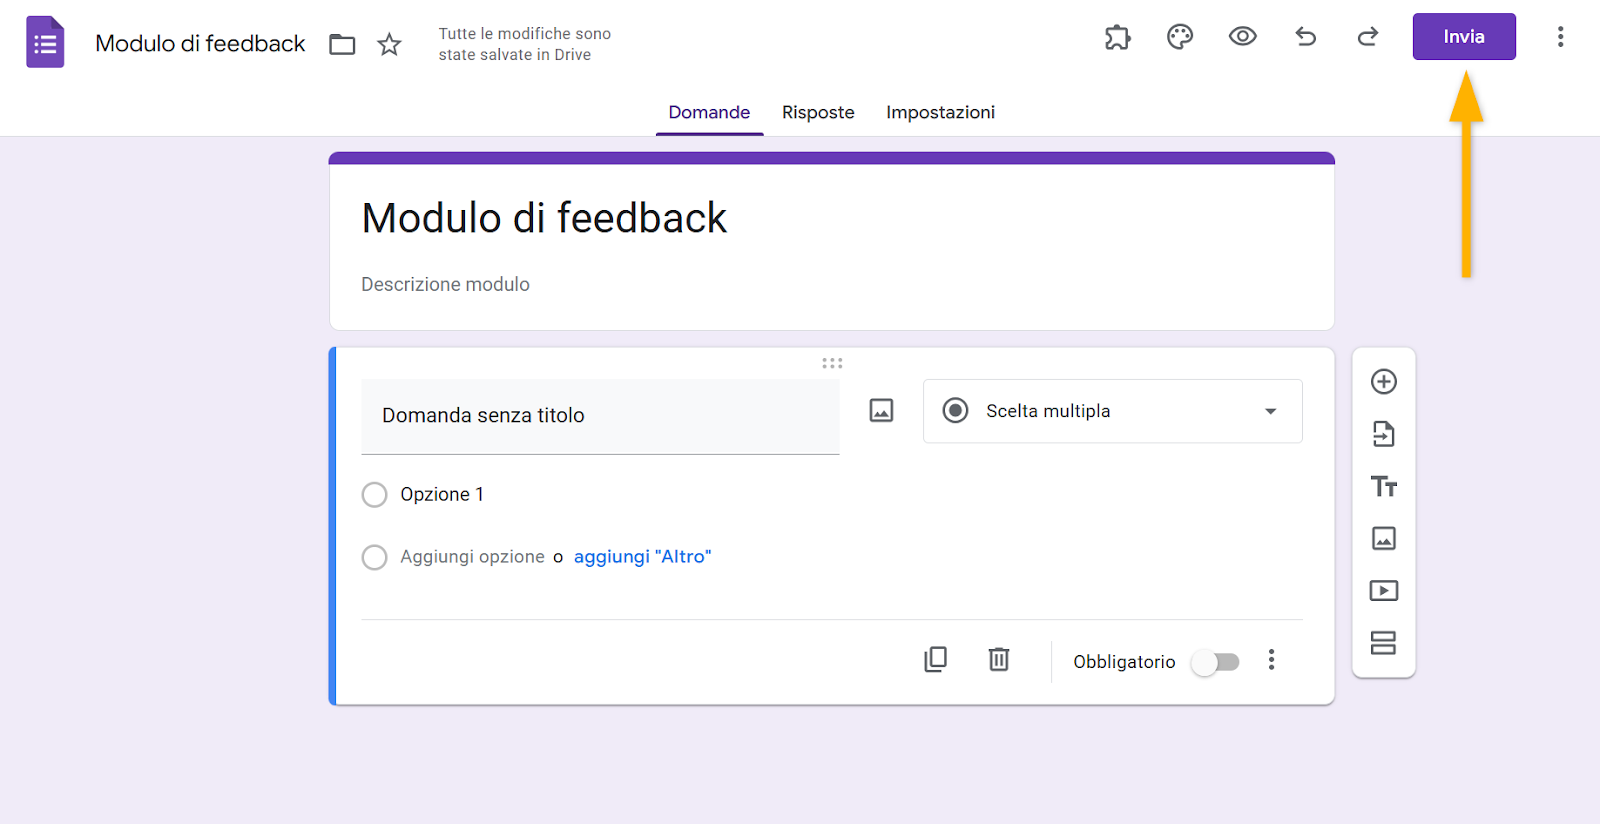Click the redo arrow
Screen dimensions: 1600x824
[1367, 37]
